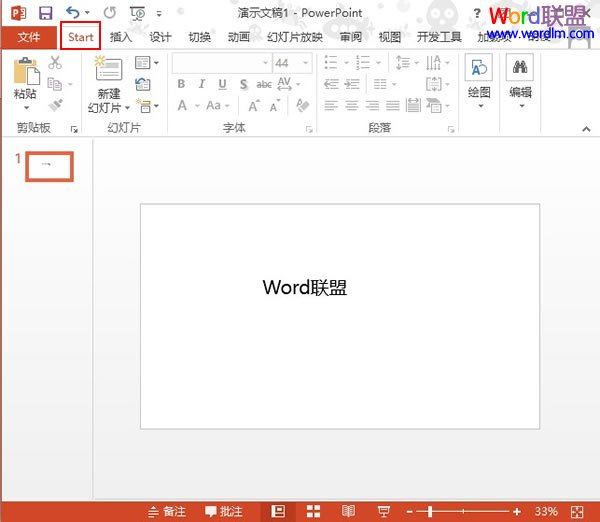Open PowerPoint Help question mark
This screenshot has height=522, width=600.
(477, 13)
